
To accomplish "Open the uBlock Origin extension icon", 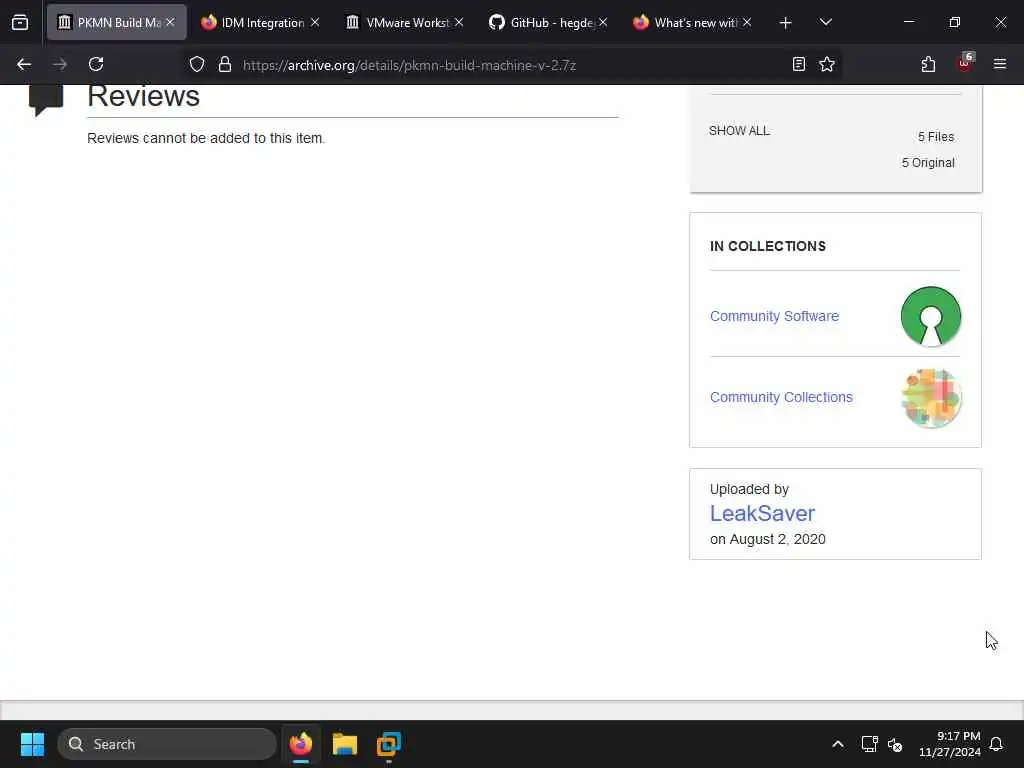I will pyautogui.click(x=965, y=63).
